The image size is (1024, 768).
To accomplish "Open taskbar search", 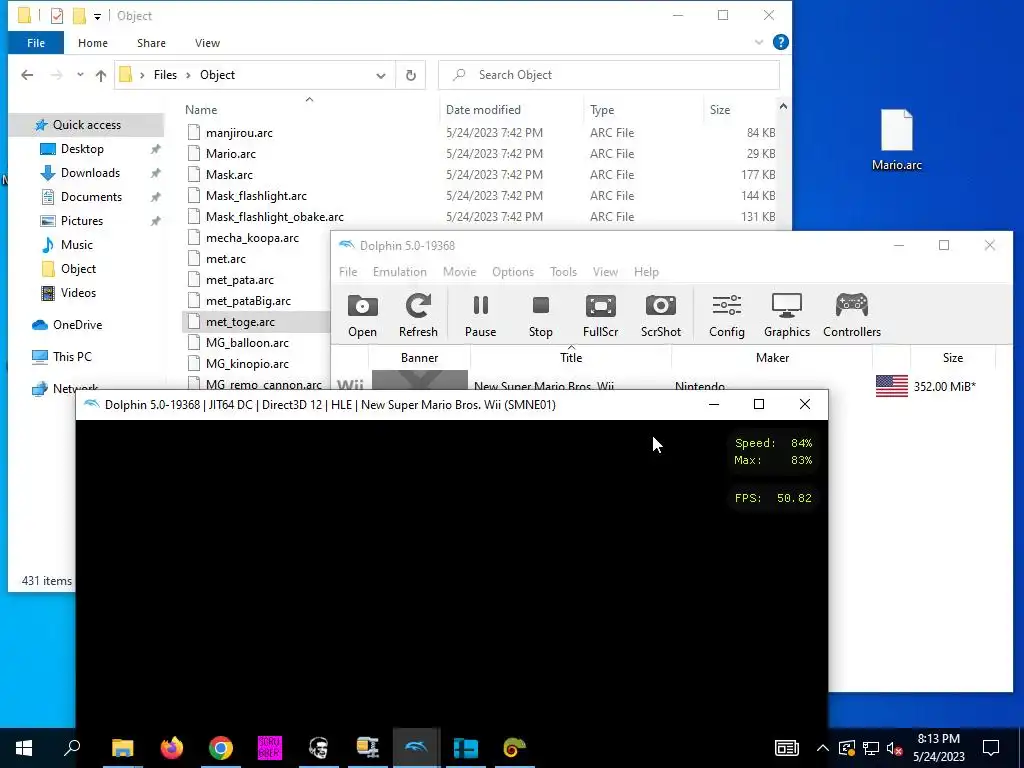I will point(72,748).
